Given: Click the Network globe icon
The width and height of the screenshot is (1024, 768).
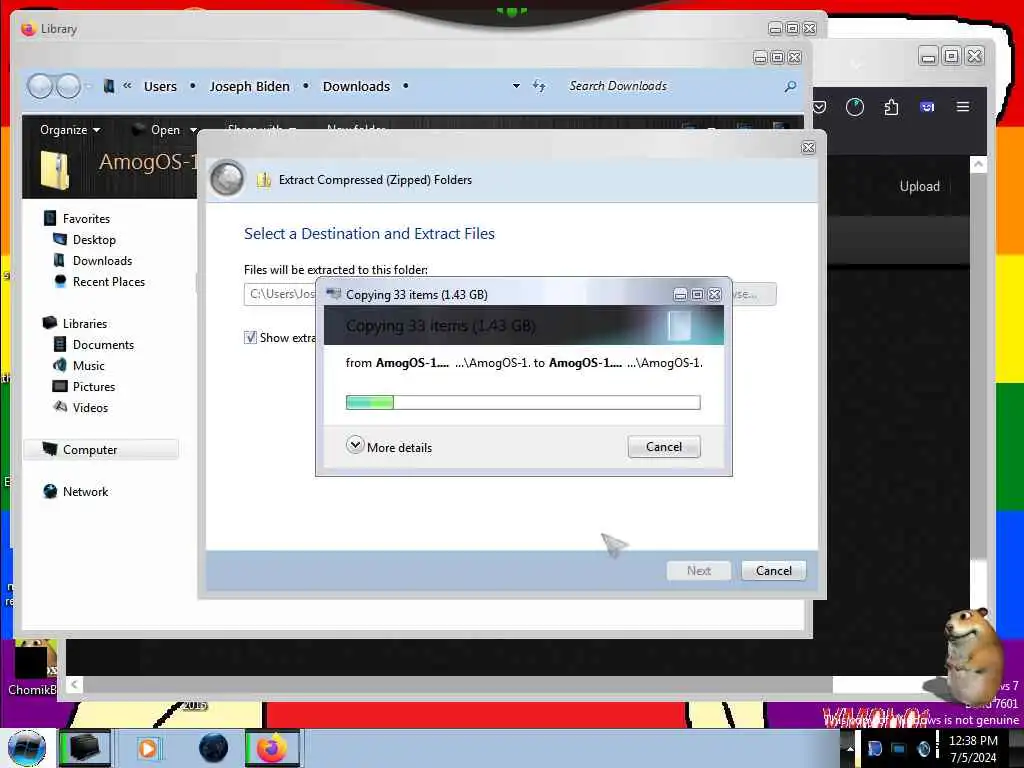Looking at the screenshot, I should tap(50, 491).
